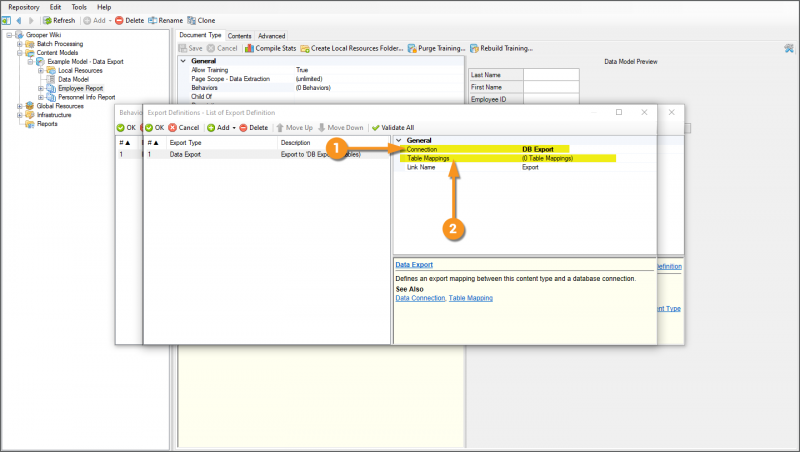Sort by the Export Type column header
The image size is (800, 452).
tap(222, 143)
